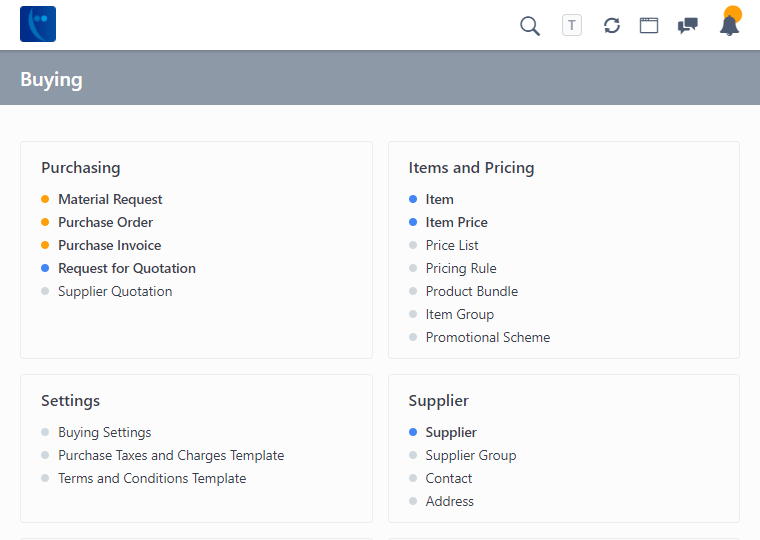Open the Purchase Order link
The height and width of the screenshot is (540, 760).
click(x=105, y=222)
